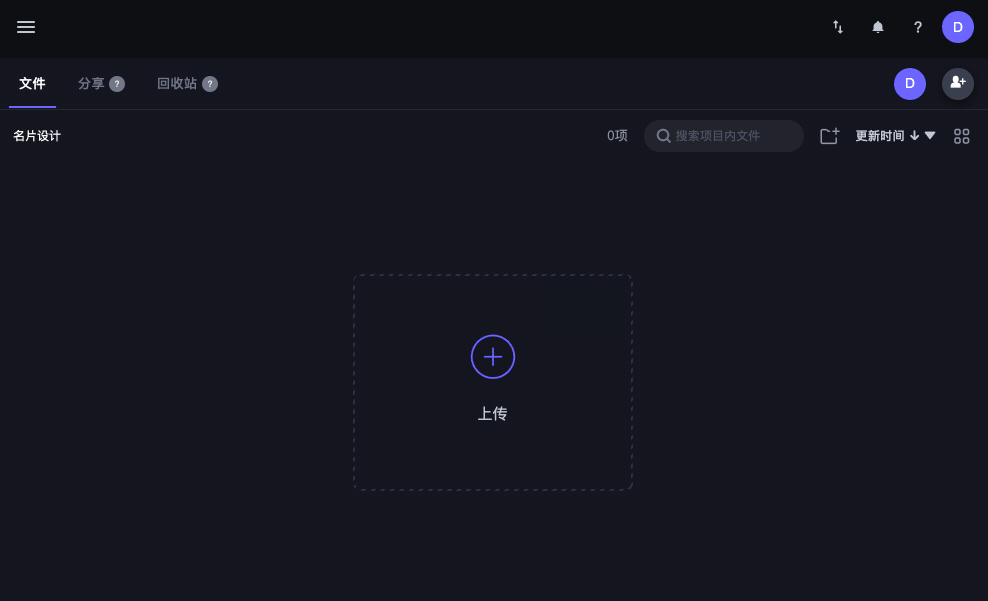Open the transfer list arrows icon
This screenshot has width=988, height=601.
(x=838, y=27)
